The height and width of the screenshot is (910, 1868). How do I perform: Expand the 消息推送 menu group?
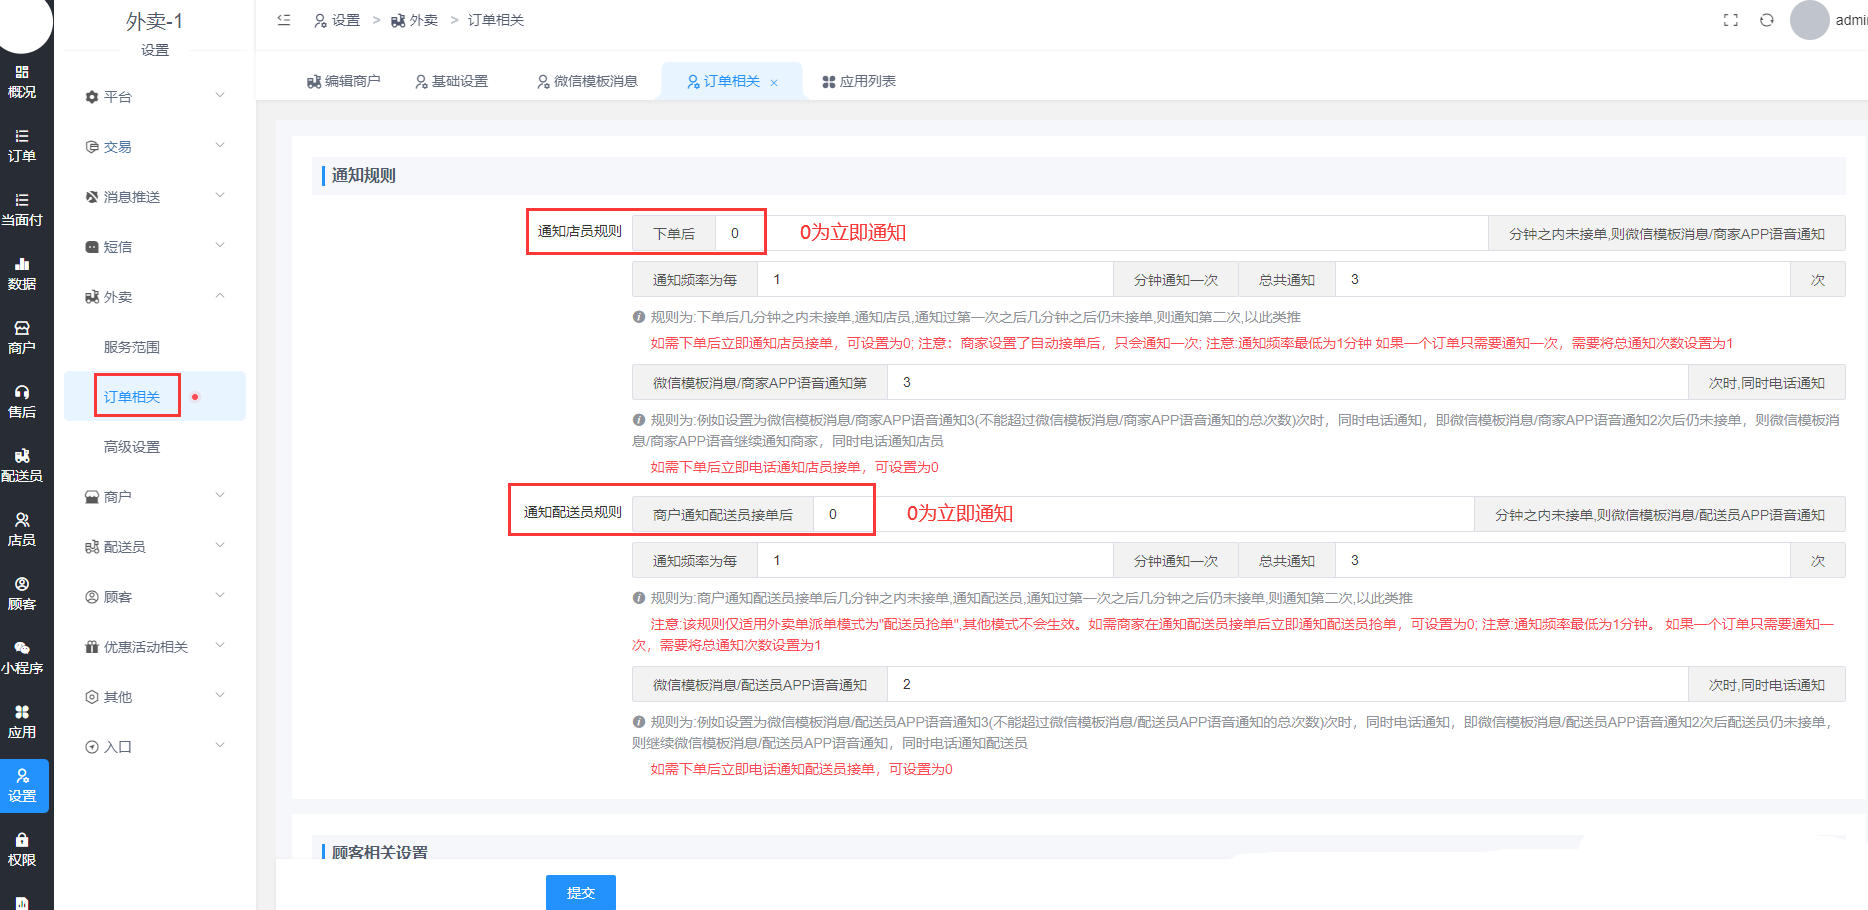[155, 197]
